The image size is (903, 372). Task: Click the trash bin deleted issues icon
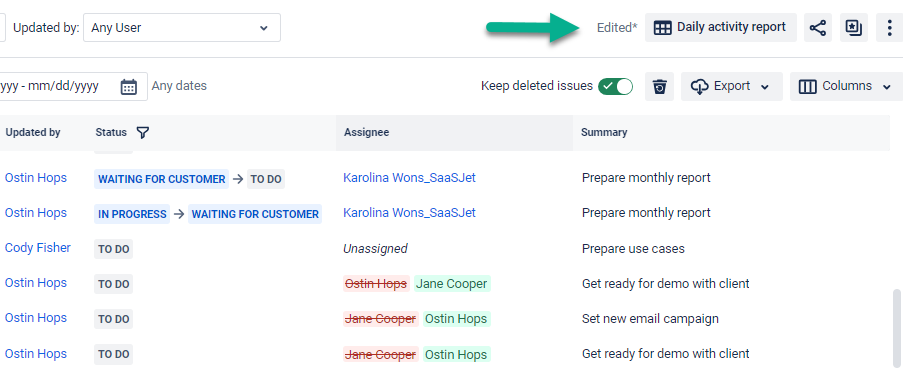(659, 86)
